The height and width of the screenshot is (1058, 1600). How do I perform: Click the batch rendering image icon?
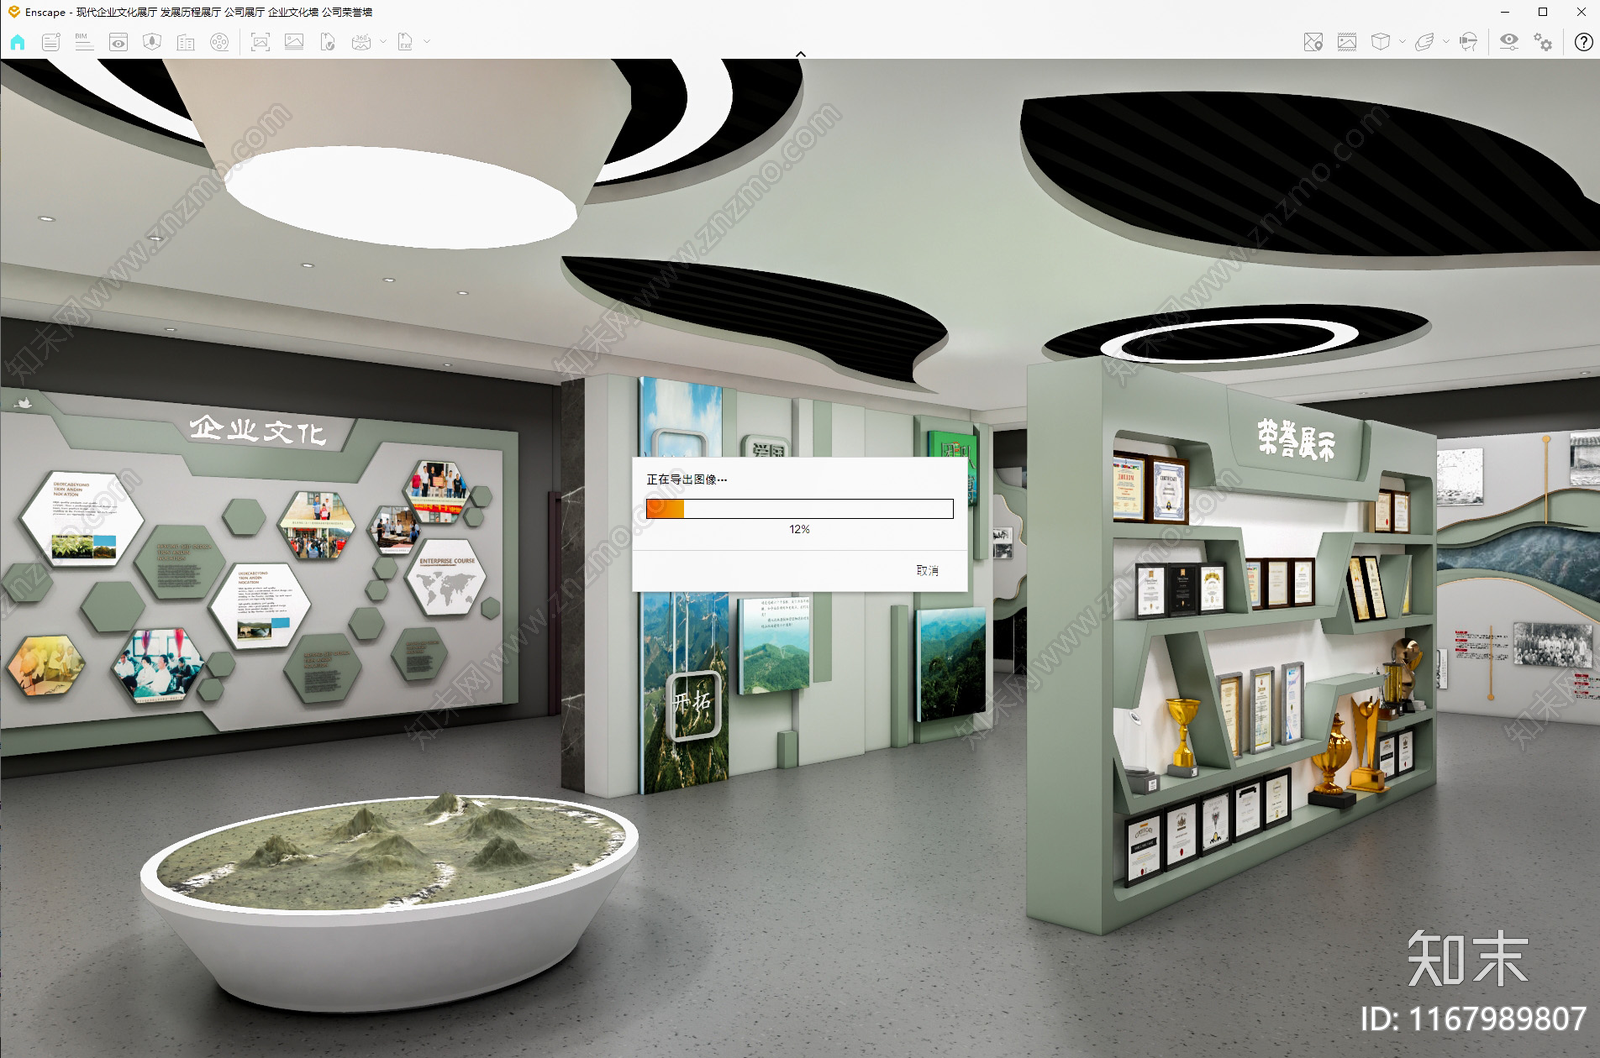point(294,42)
